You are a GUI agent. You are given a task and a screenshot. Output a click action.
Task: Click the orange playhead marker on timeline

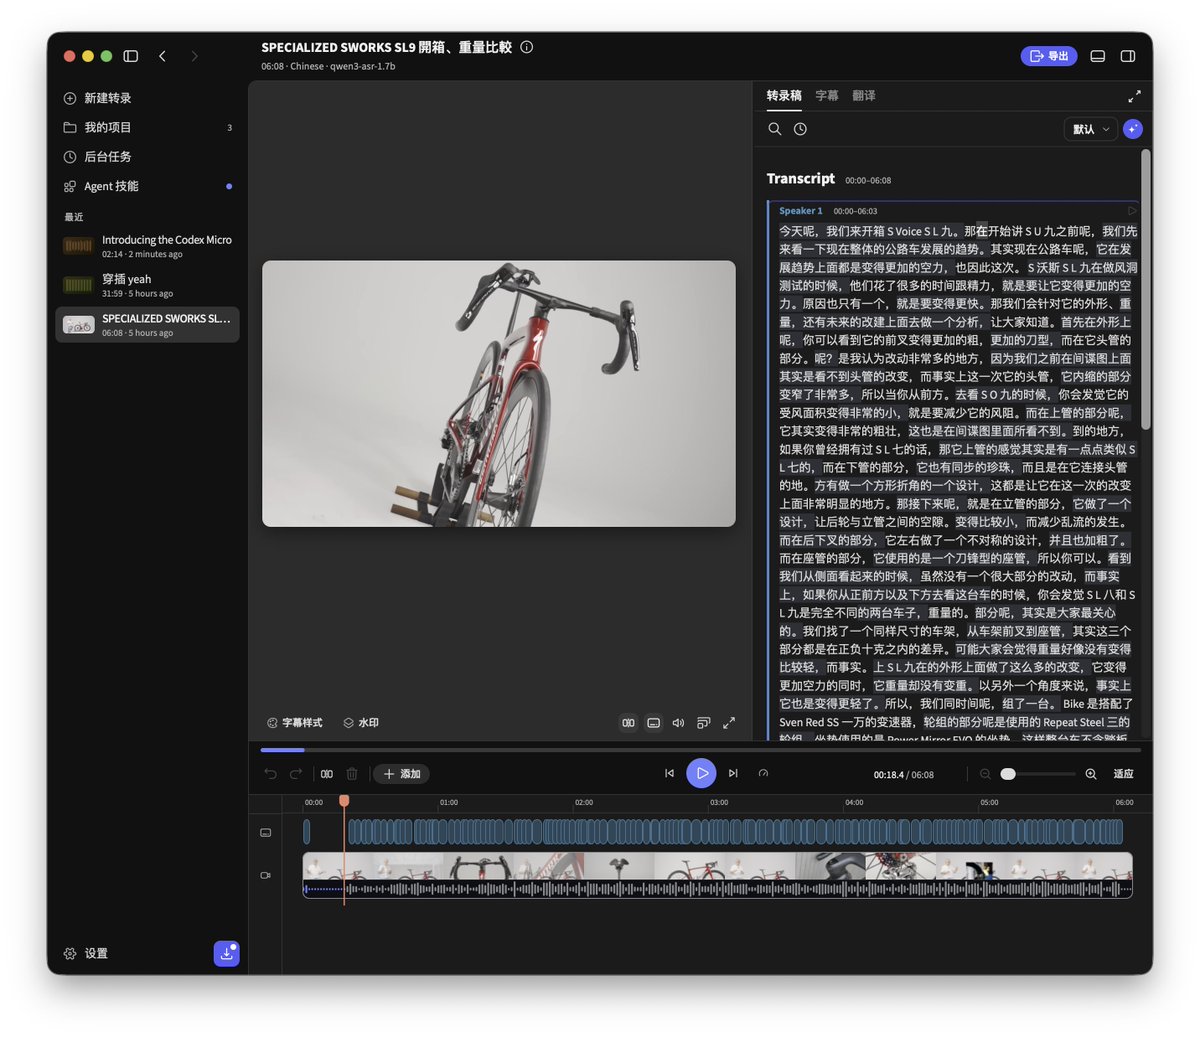click(344, 801)
